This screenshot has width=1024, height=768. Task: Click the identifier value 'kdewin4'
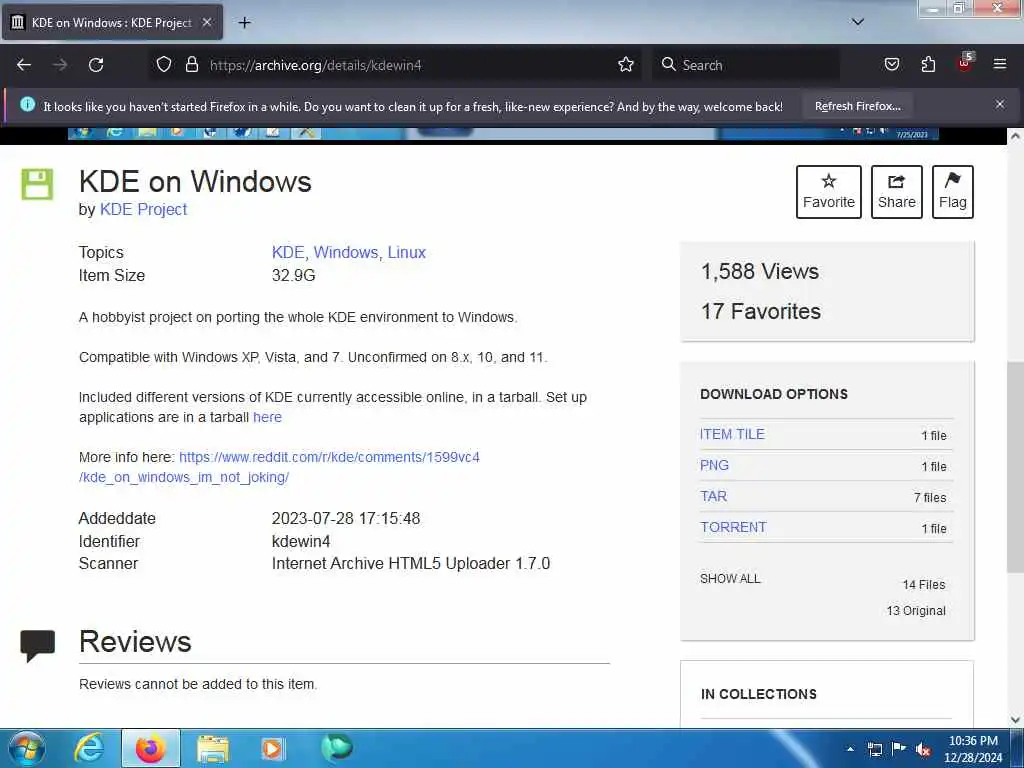tap(300, 541)
